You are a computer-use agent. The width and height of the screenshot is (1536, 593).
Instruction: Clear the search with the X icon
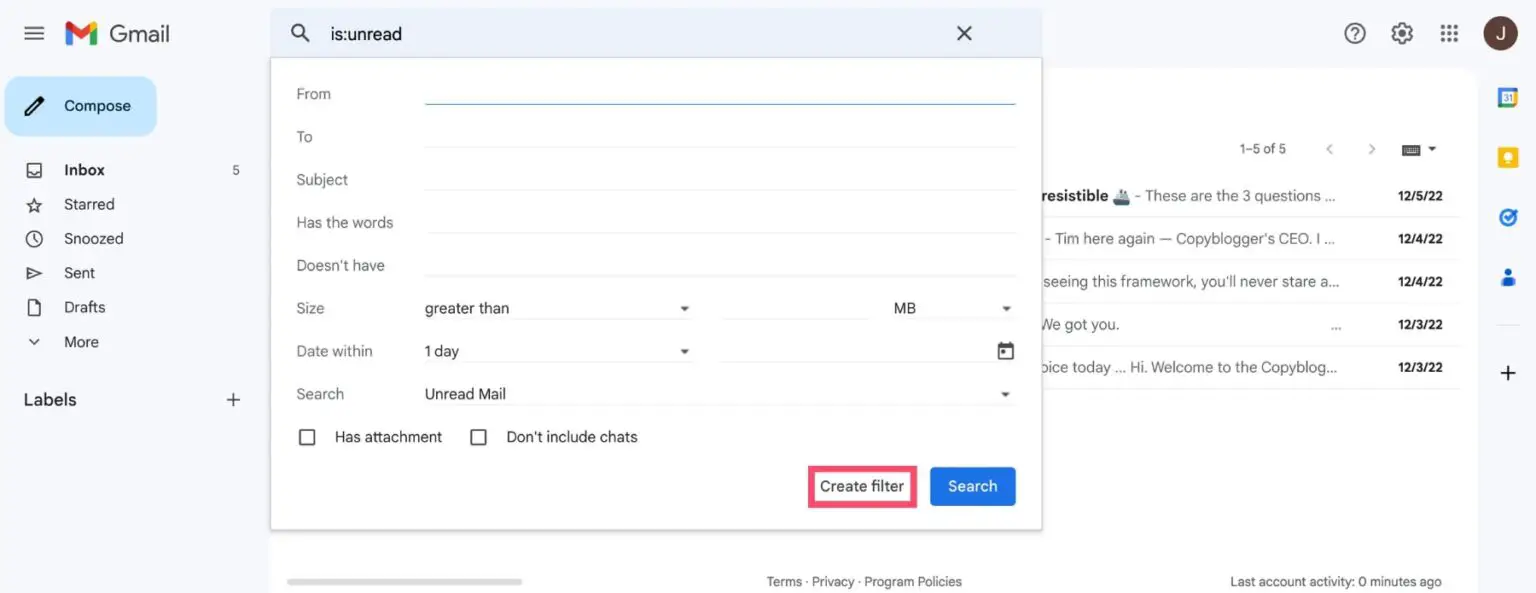coord(964,34)
